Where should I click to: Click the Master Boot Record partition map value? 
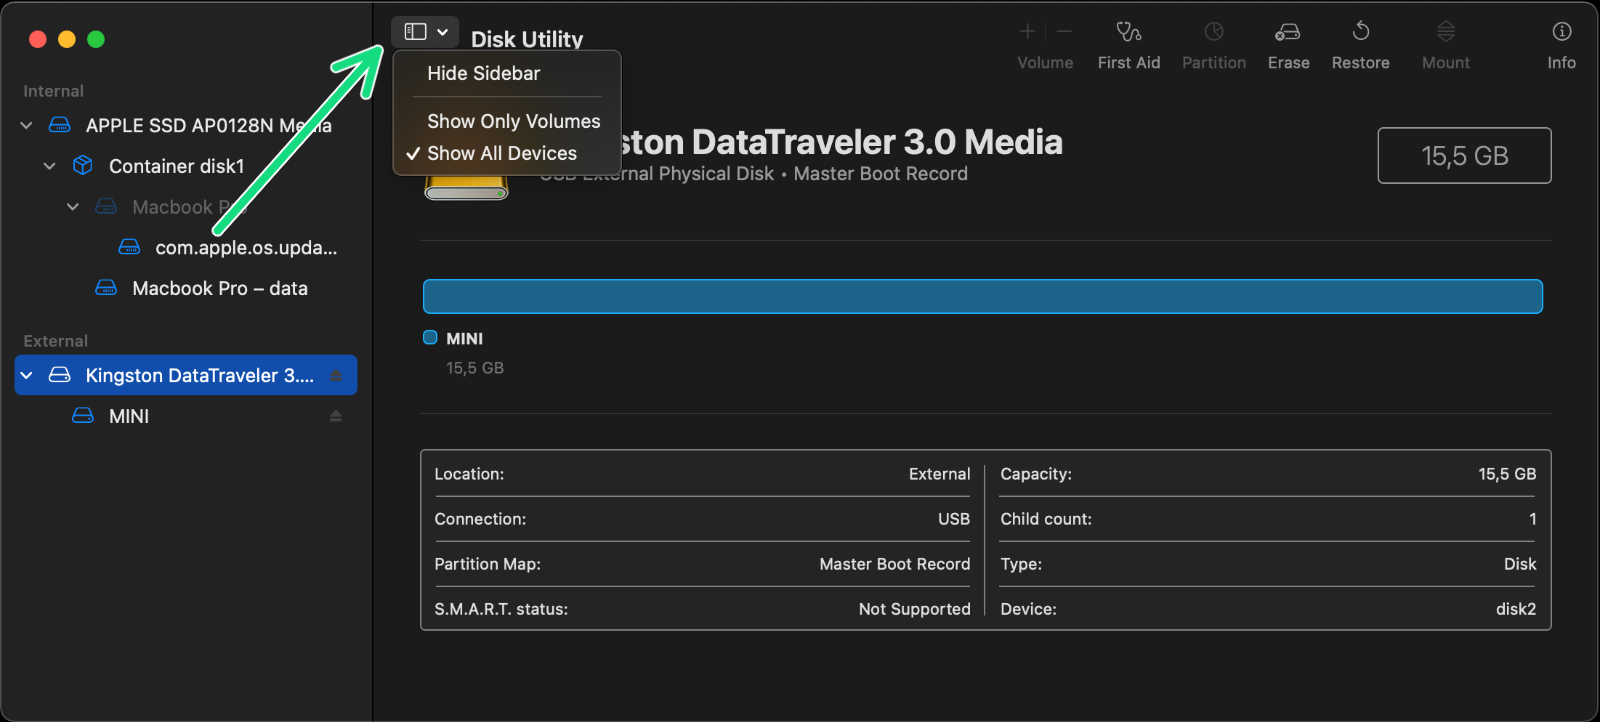895,564
